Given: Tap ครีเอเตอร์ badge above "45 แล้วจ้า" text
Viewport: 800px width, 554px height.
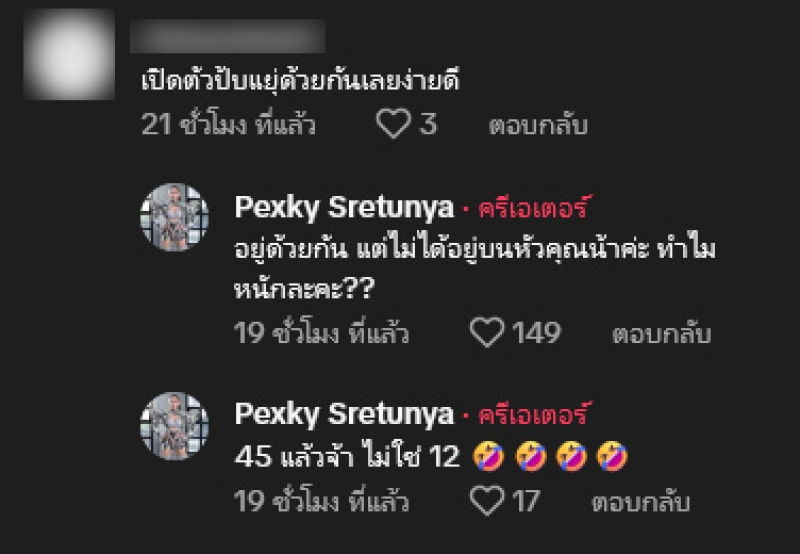Looking at the screenshot, I should tap(535, 414).
